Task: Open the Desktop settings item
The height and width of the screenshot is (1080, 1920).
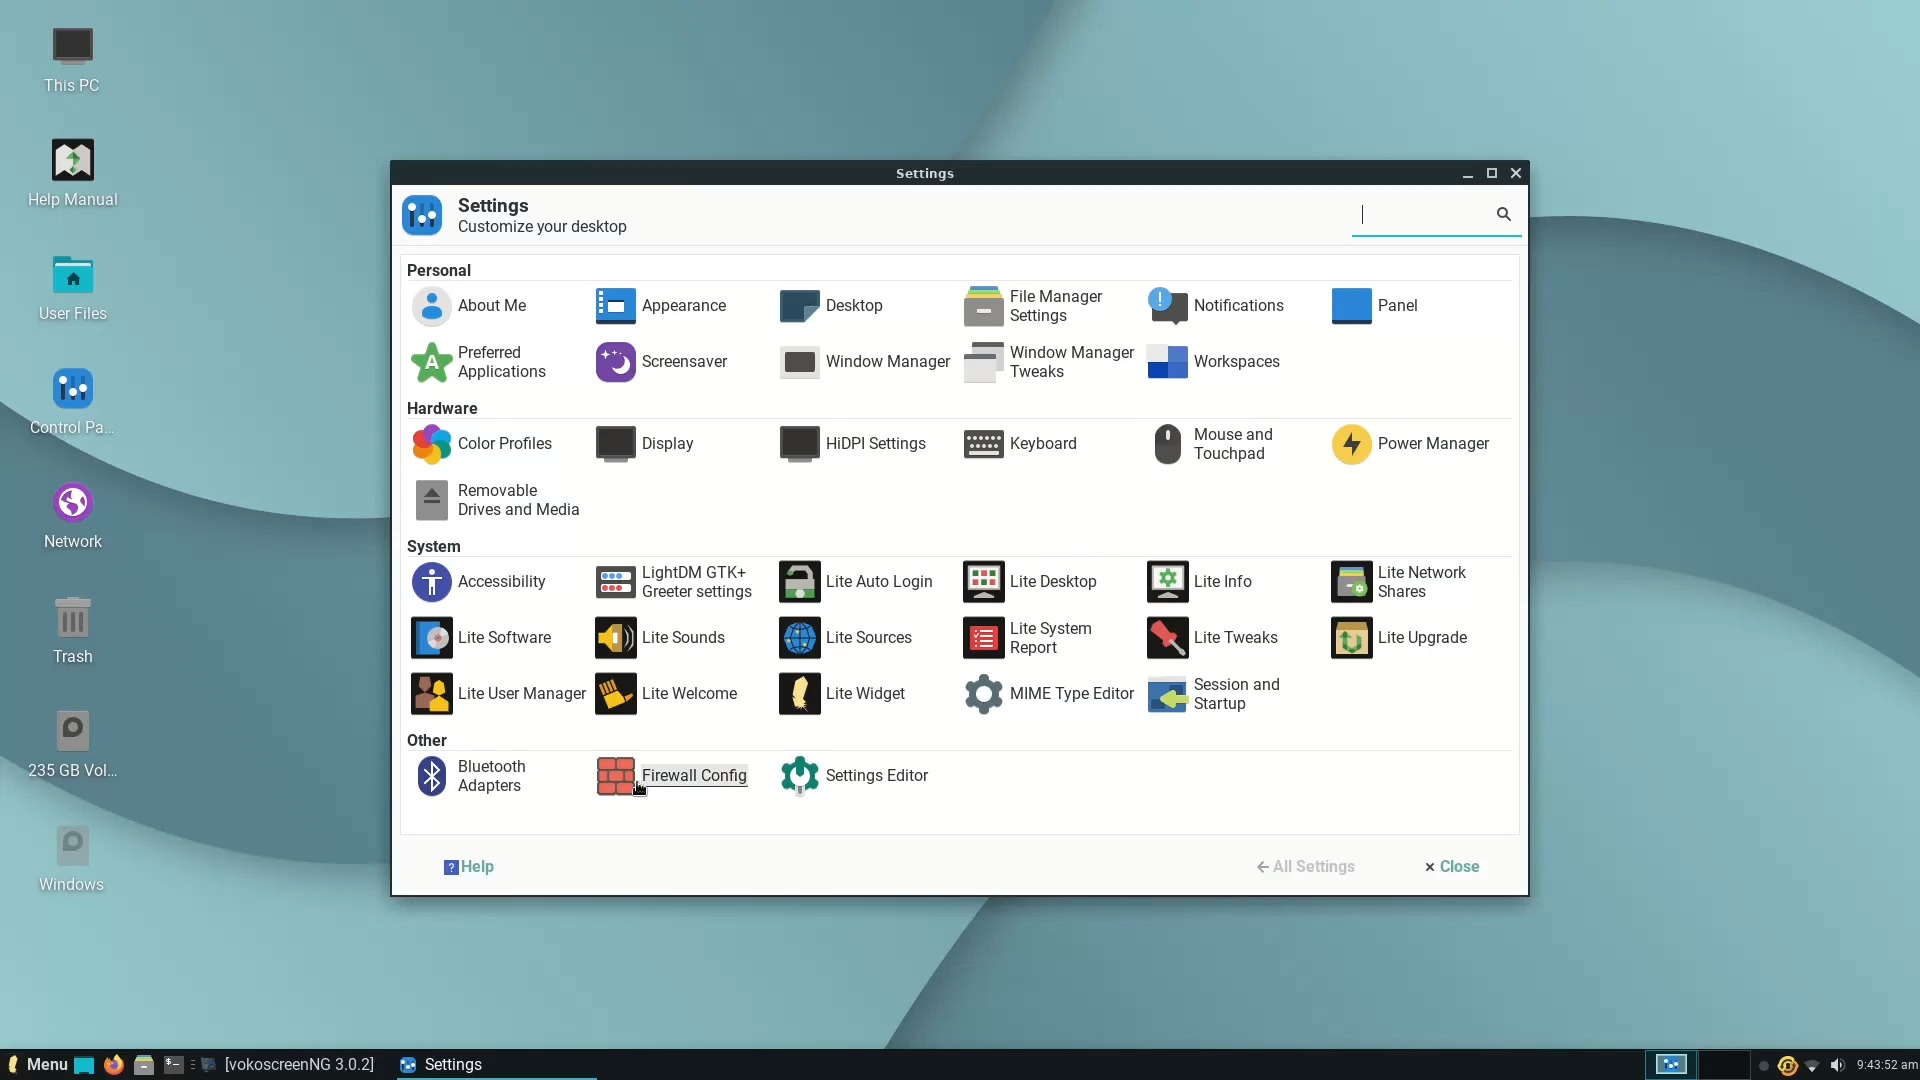Action: click(832, 306)
